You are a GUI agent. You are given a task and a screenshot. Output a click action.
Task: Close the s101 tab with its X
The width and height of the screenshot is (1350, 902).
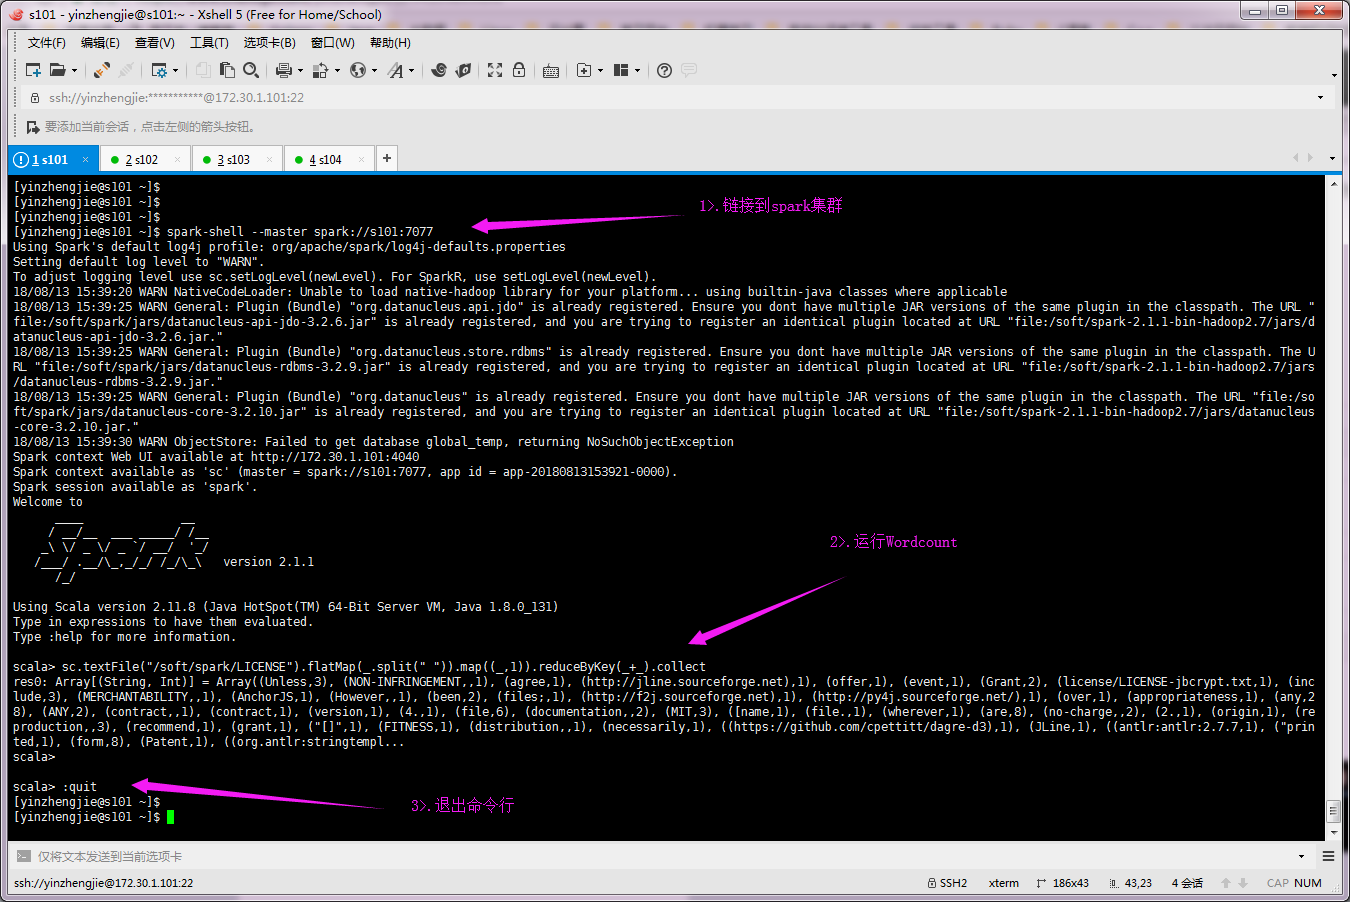86,159
